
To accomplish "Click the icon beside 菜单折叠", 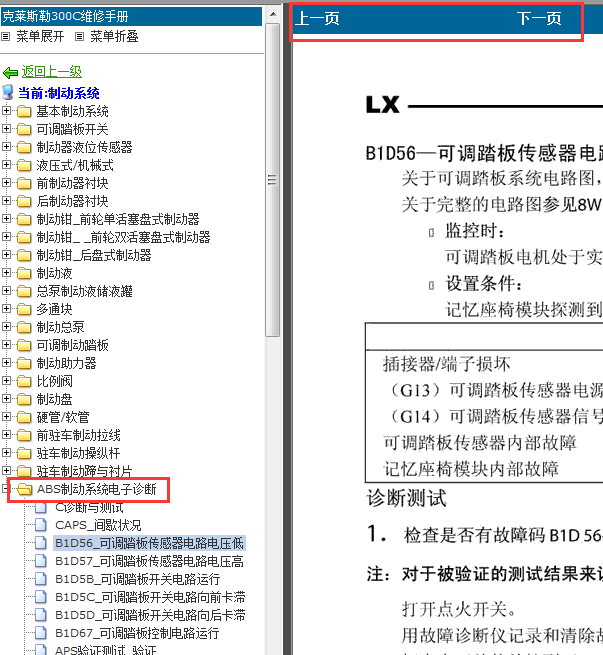I will [x=79, y=37].
